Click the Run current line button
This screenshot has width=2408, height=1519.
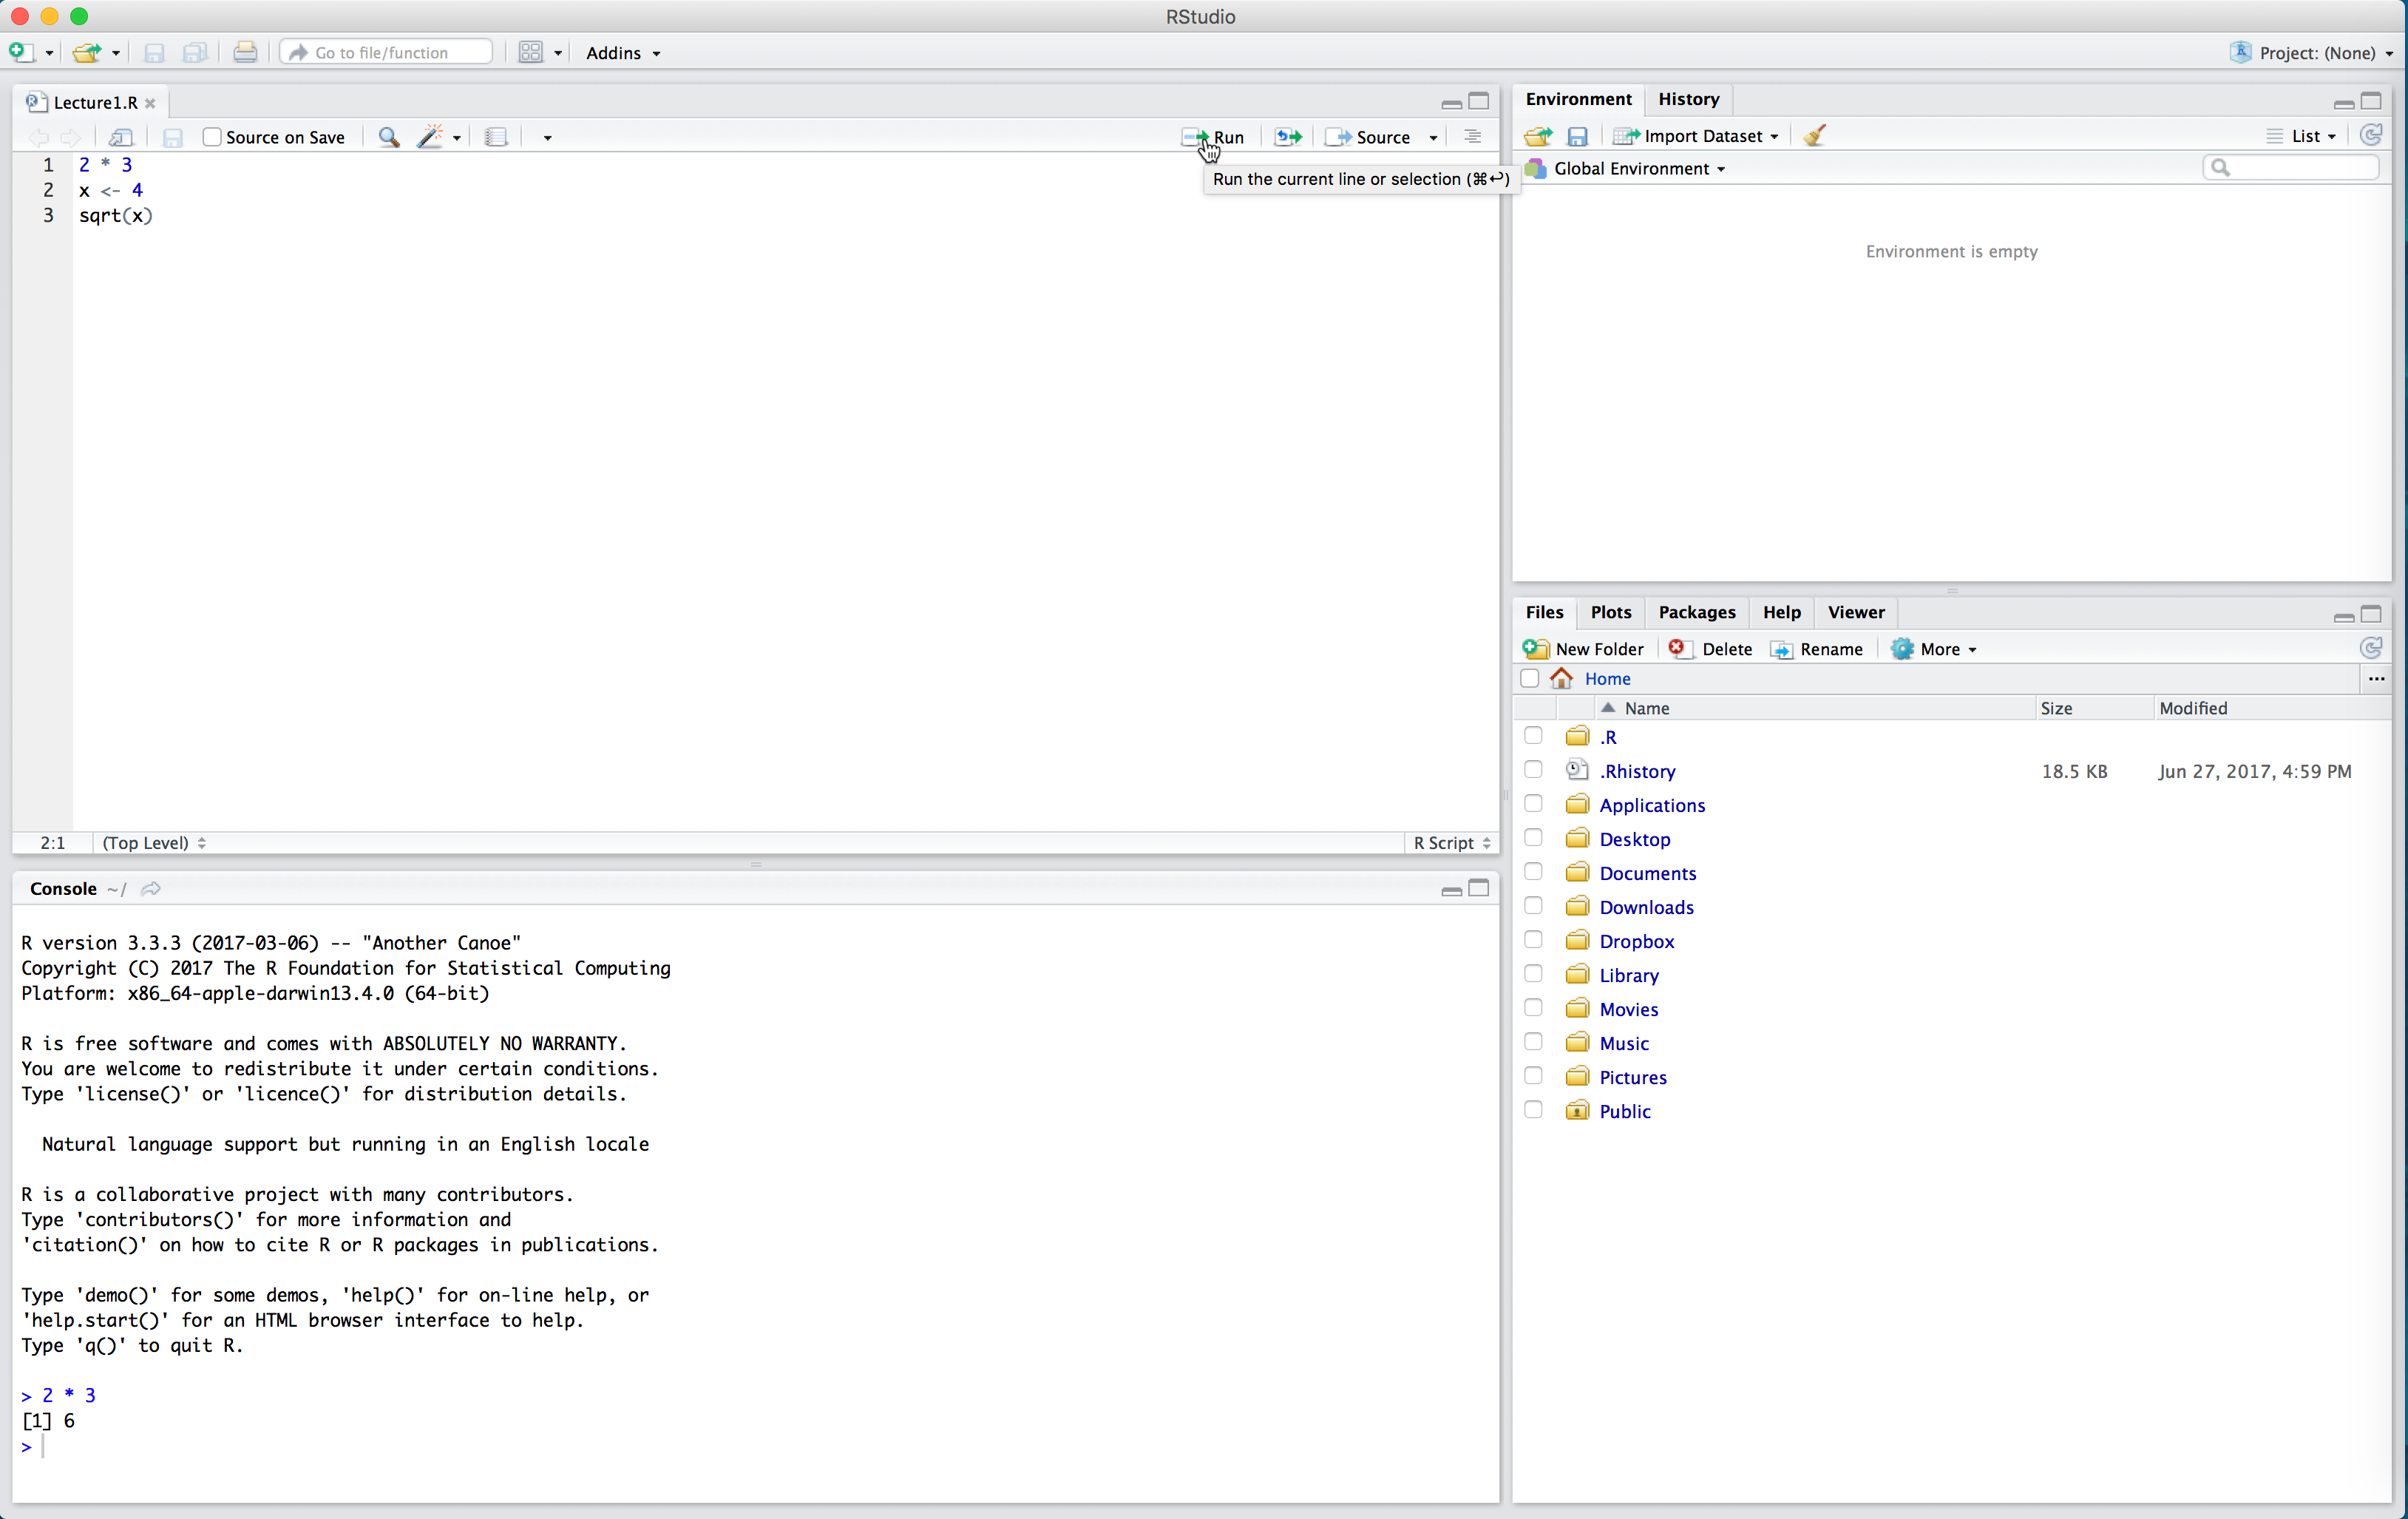[x=1214, y=137]
